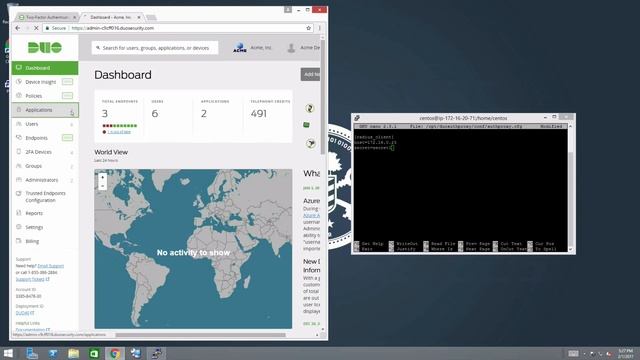Zoom out on the World View map
The image size is (640, 360).
[102, 186]
